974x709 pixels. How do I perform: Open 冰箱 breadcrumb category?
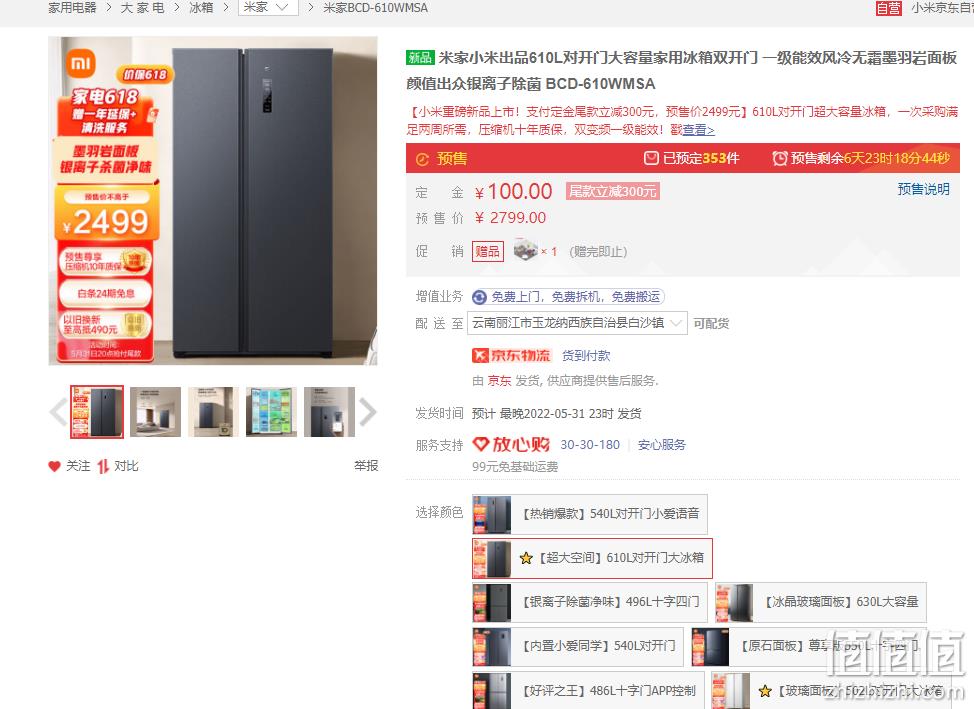(201, 7)
